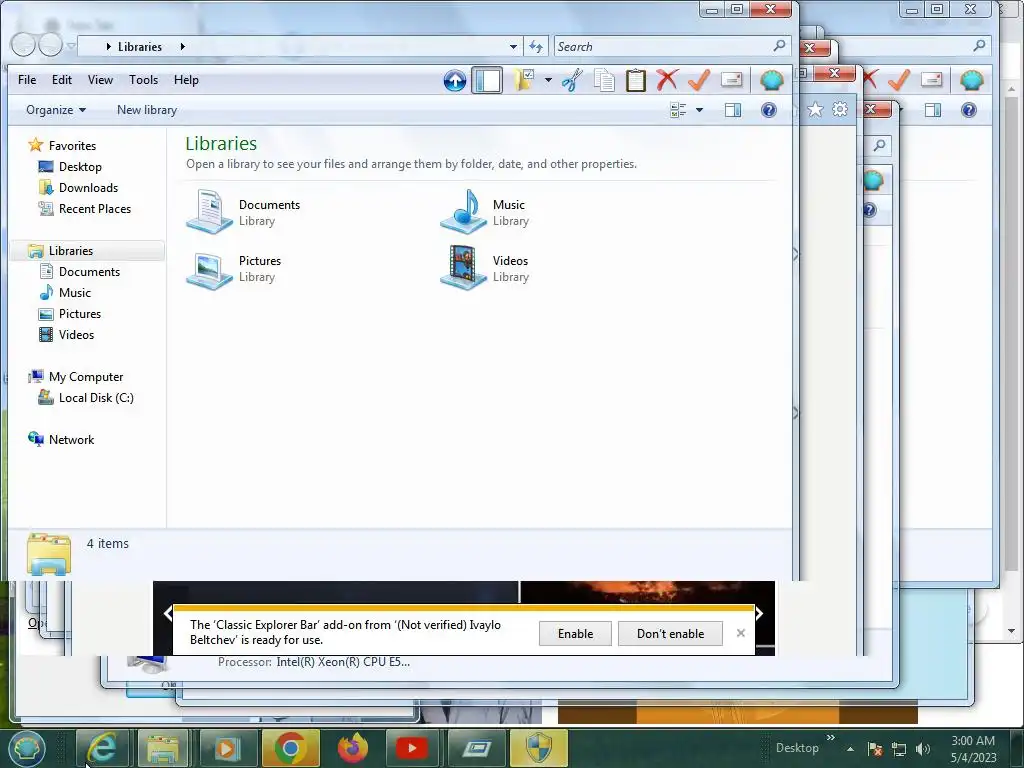Click Enable on the add-on notification

point(575,633)
